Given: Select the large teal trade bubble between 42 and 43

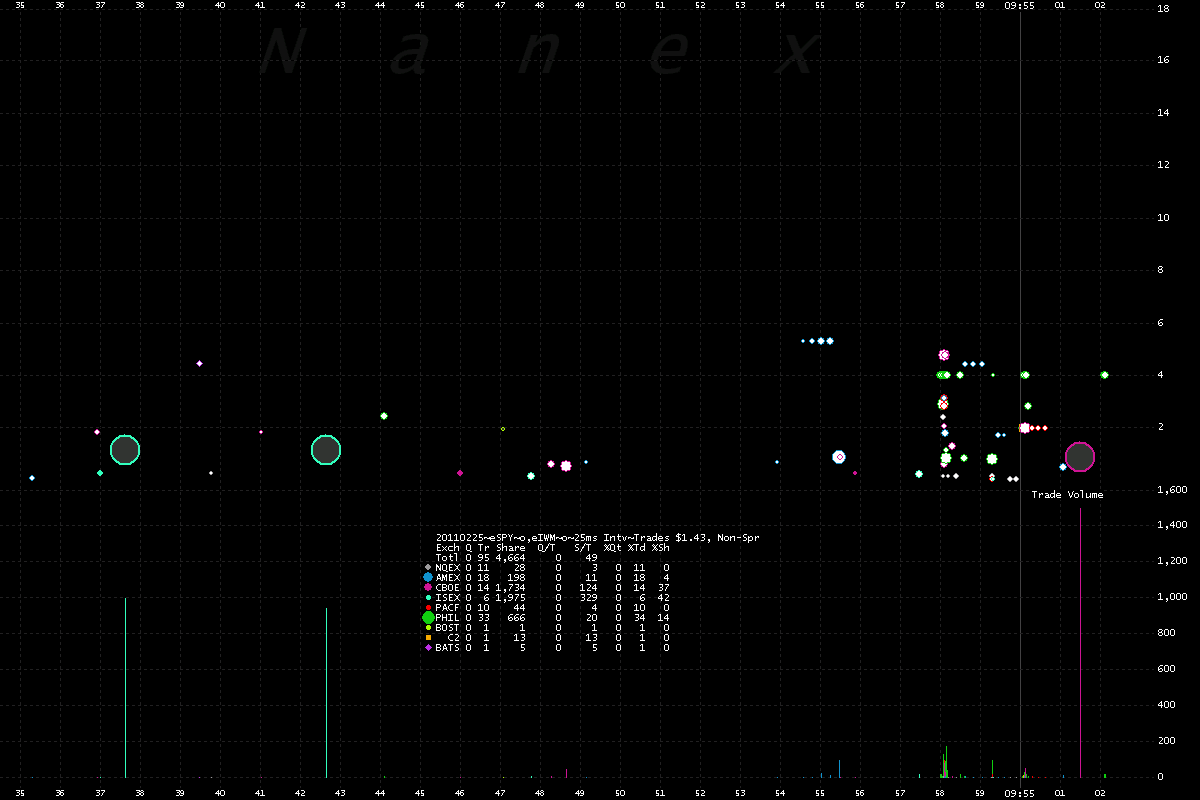Looking at the screenshot, I should click(x=326, y=450).
